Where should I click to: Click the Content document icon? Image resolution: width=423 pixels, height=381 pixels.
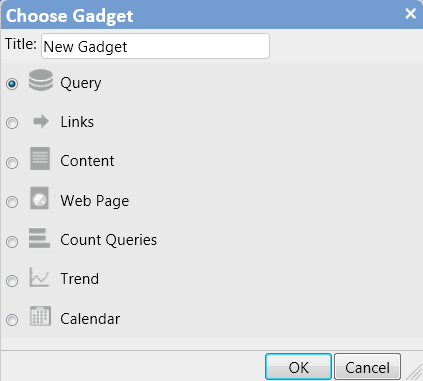point(40,159)
